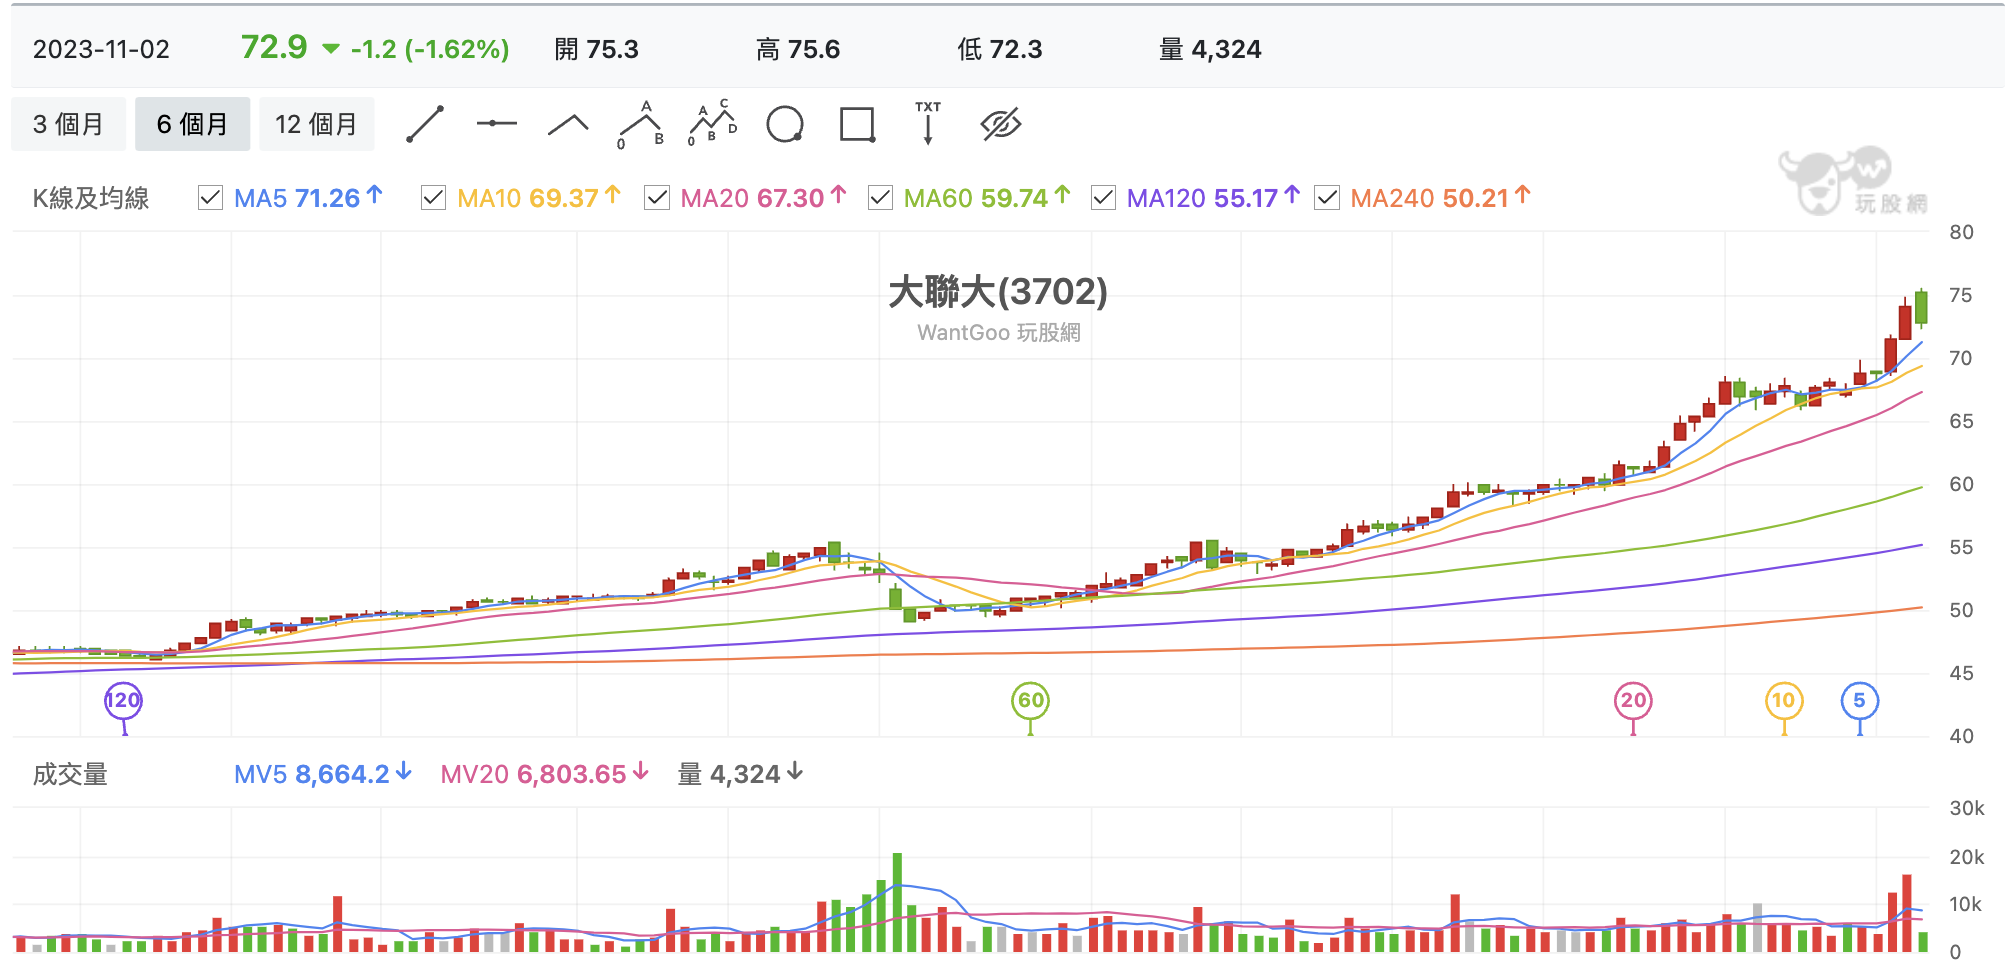The width and height of the screenshot is (2010, 966).
Task: Click the MA20 67.30 label
Action: 763,198
